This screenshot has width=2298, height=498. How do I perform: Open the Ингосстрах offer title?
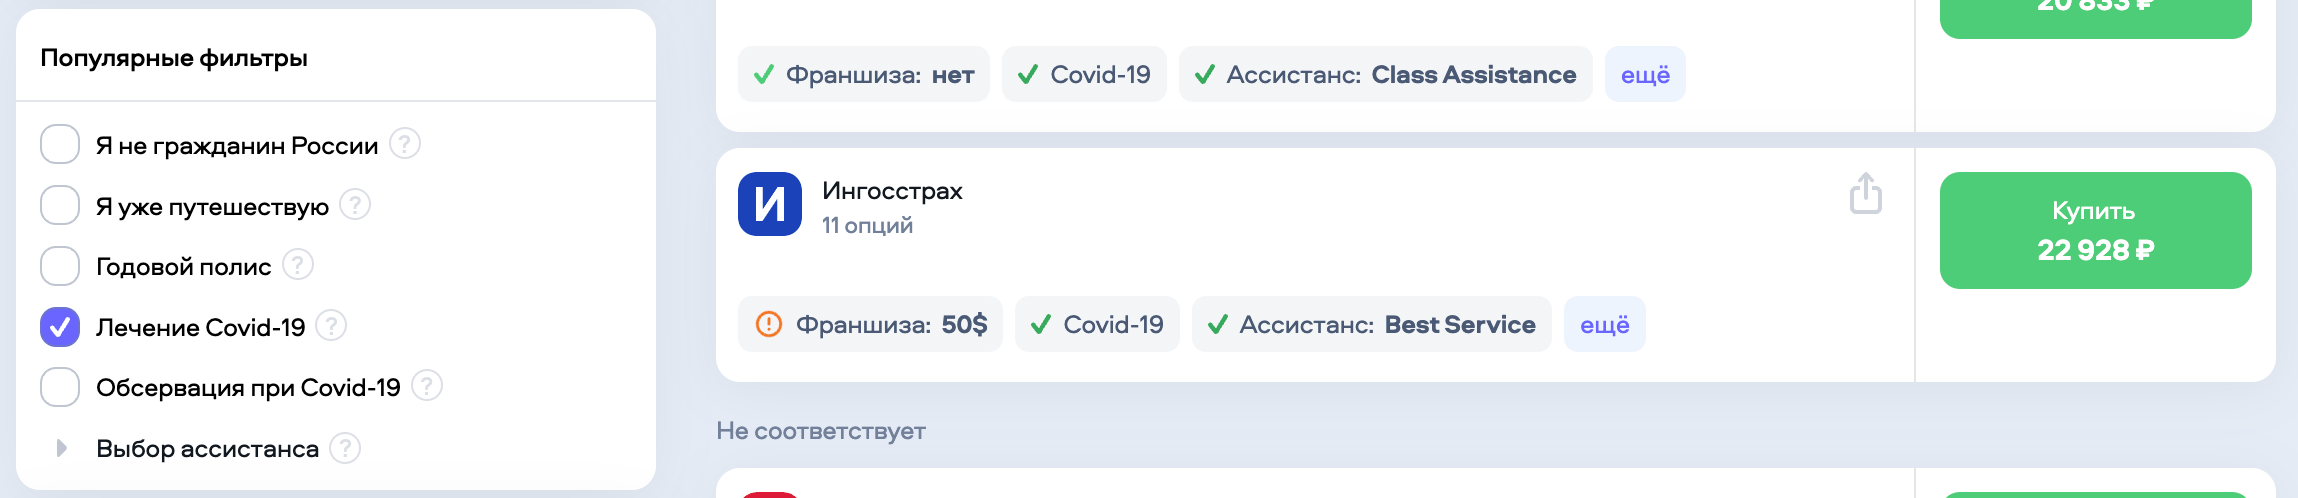pos(892,191)
